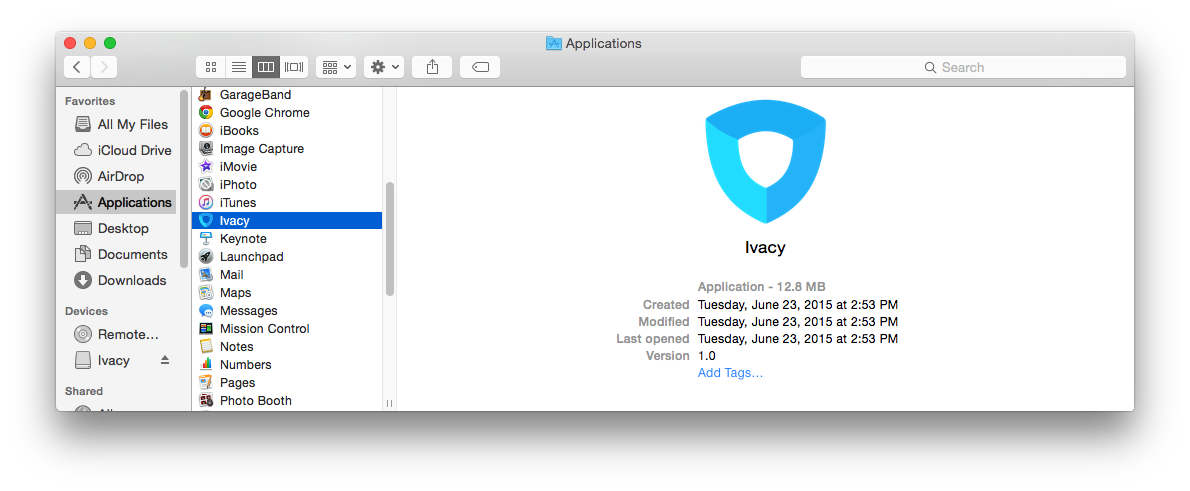Select the 'Keynote' list row text

pyautogui.click(x=243, y=238)
